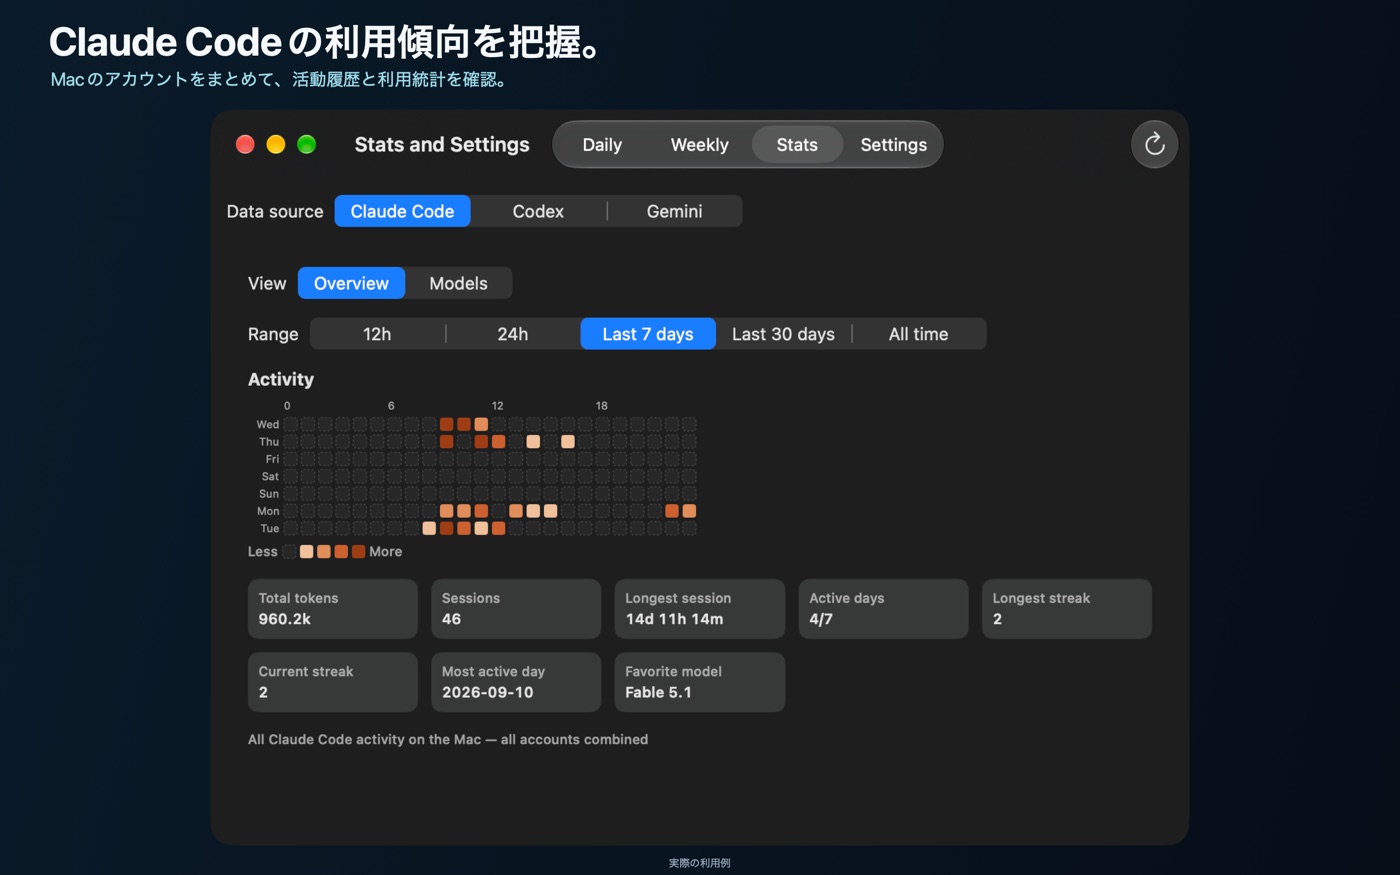This screenshot has height=875, width=1400.
Task: Click the red close window button
Action: 245,144
